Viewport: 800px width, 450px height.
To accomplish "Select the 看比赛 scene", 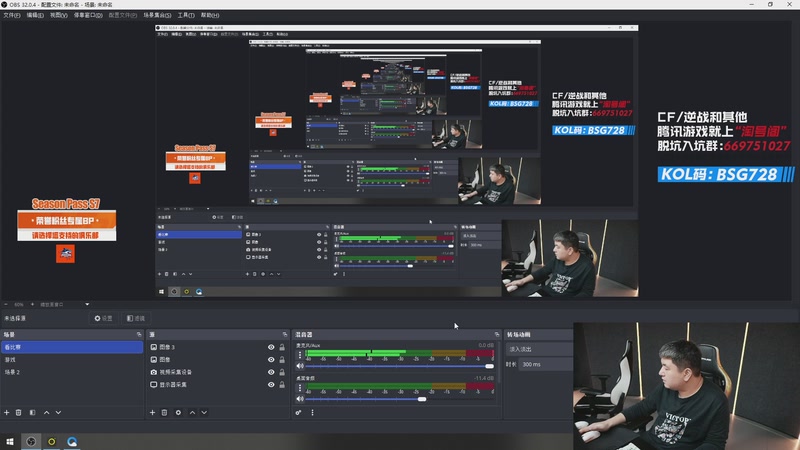I will point(72,347).
